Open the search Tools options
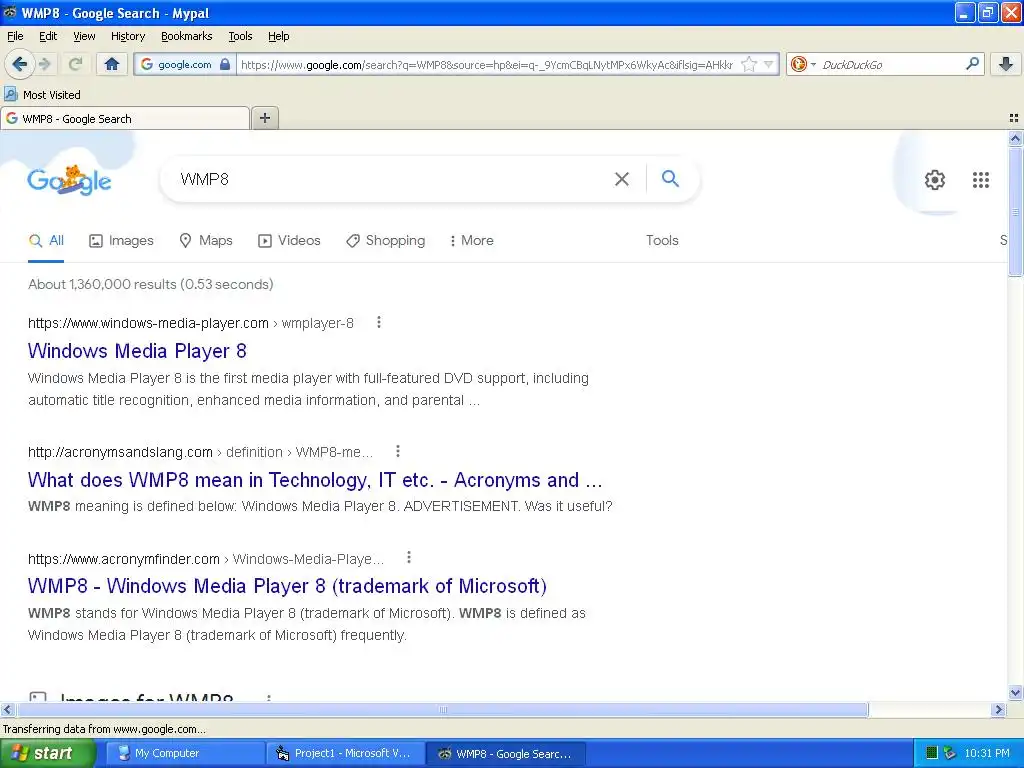 662,240
